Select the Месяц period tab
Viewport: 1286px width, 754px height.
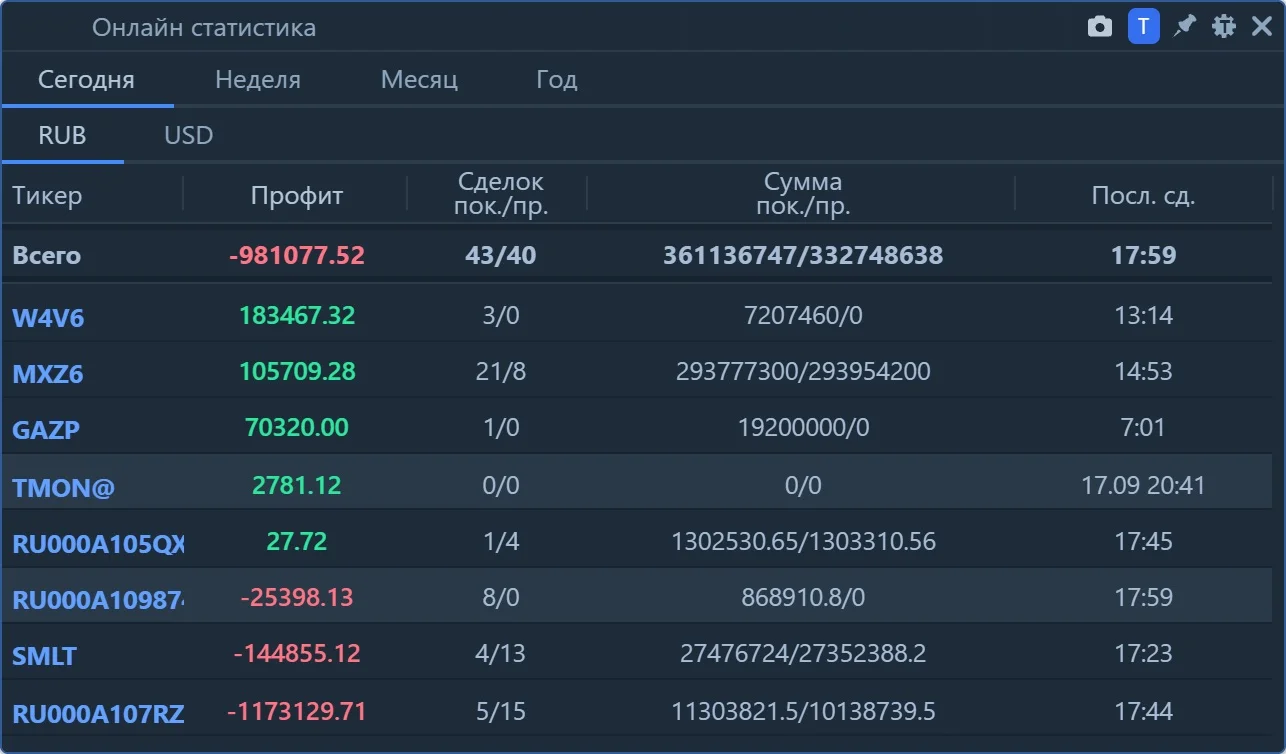[x=419, y=80]
